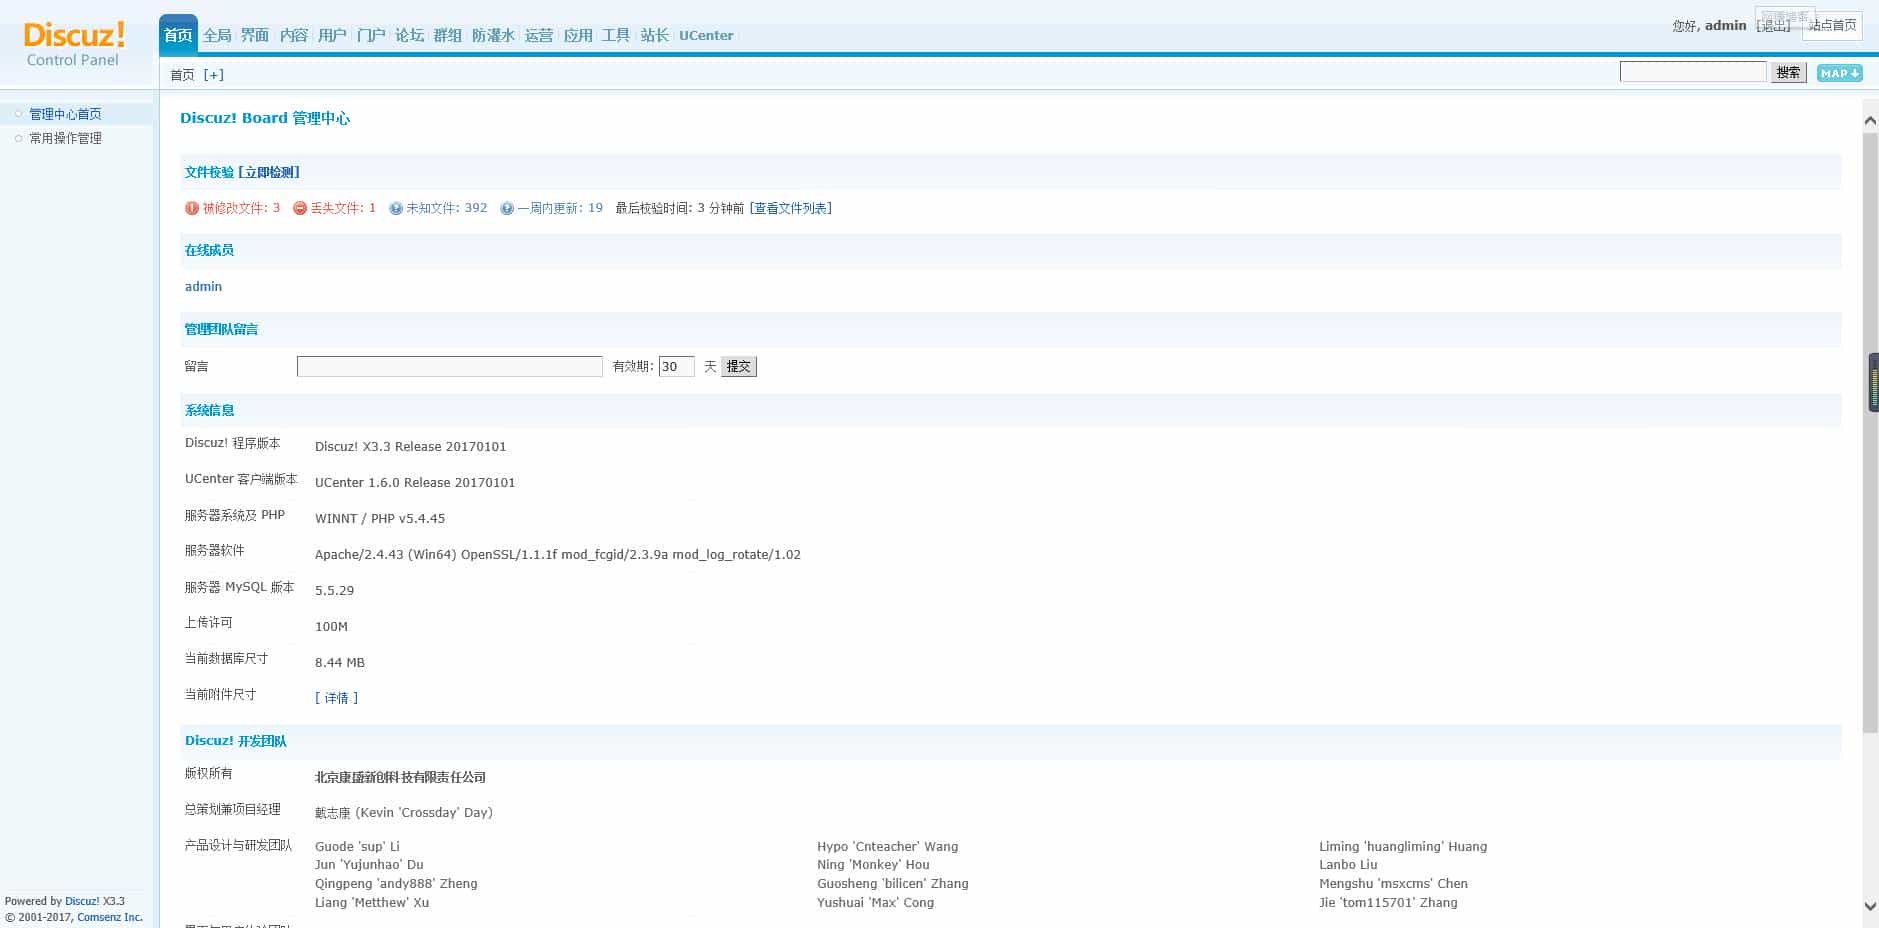Open 查看文件列表 file list link
This screenshot has height=928, width=1879.
[790, 208]
